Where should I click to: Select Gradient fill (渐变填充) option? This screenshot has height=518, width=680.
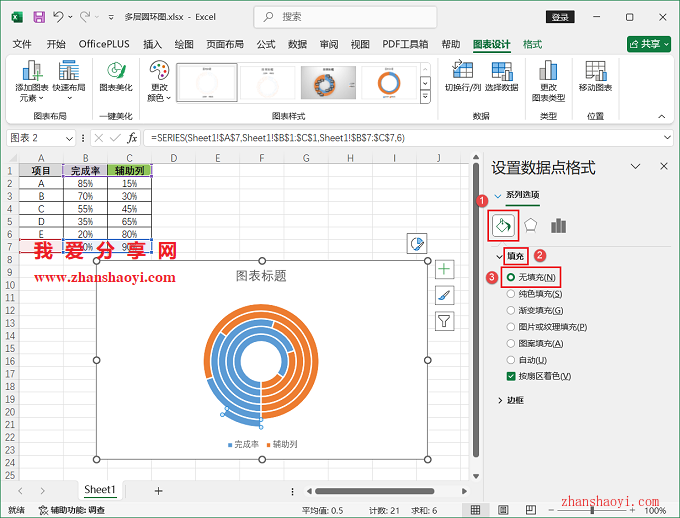point(512,310)
